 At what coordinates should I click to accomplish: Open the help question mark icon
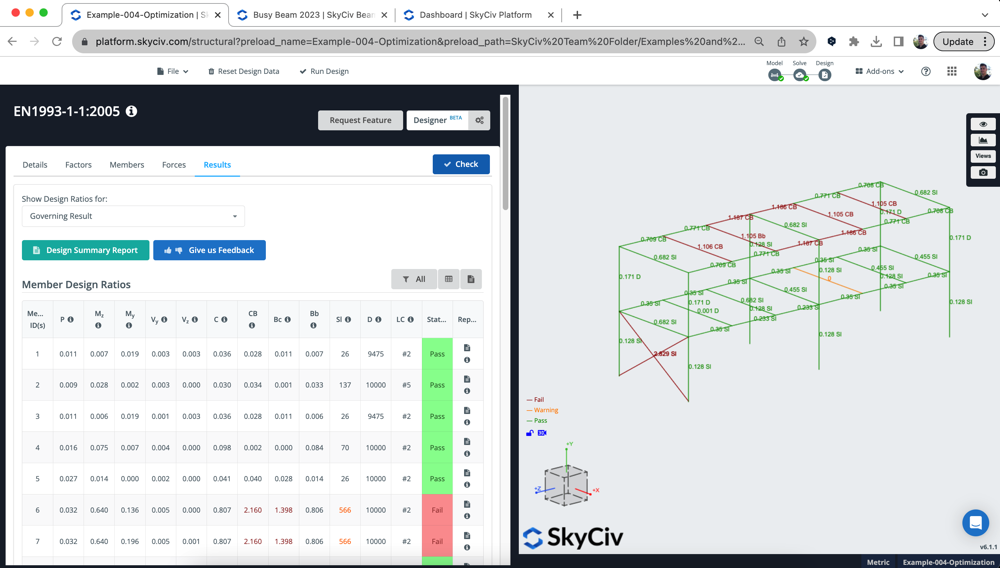click(926, 72)
